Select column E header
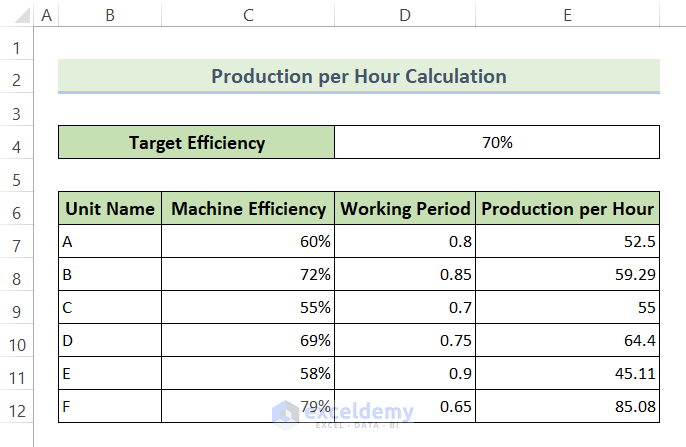 [x=567, y=15]
